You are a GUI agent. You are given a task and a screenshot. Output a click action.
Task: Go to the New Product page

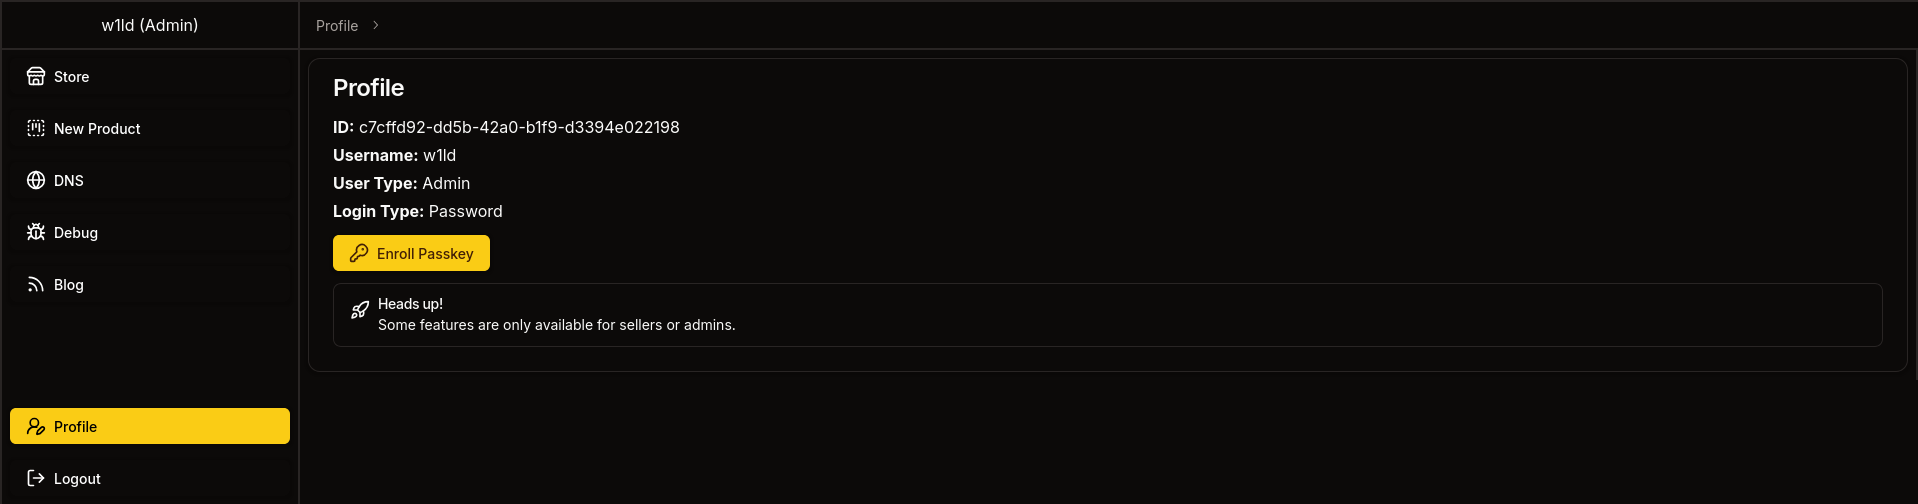tap(97, 129)
